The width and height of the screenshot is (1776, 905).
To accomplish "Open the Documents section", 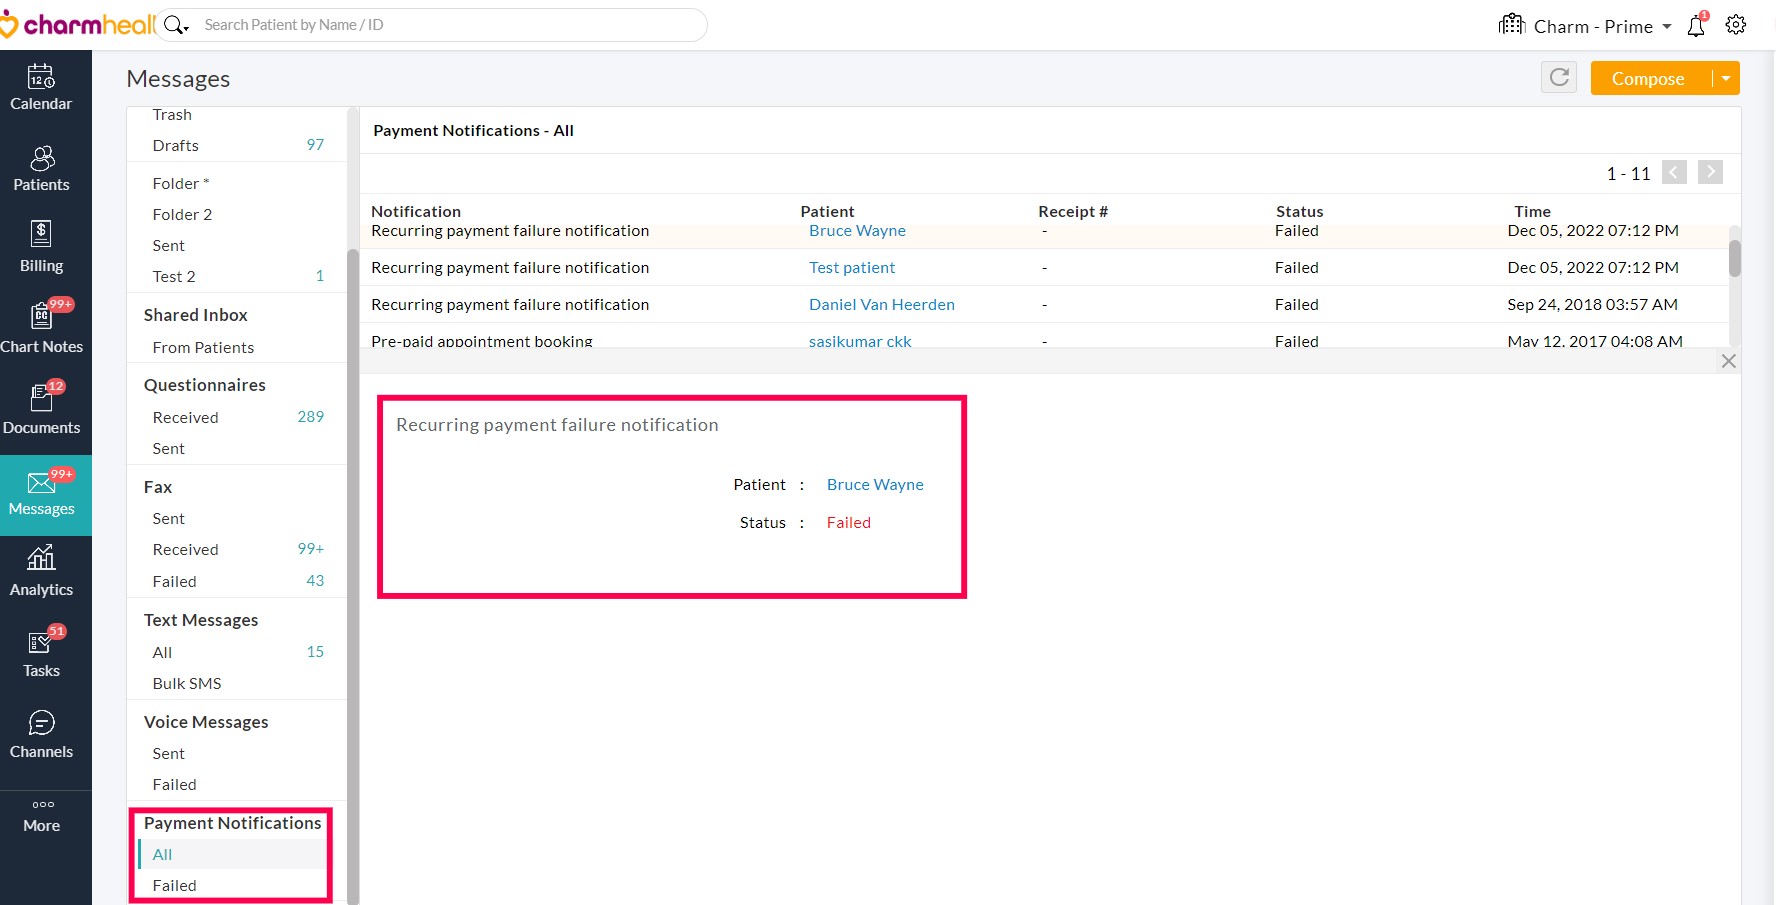I will tap(41, 410).
